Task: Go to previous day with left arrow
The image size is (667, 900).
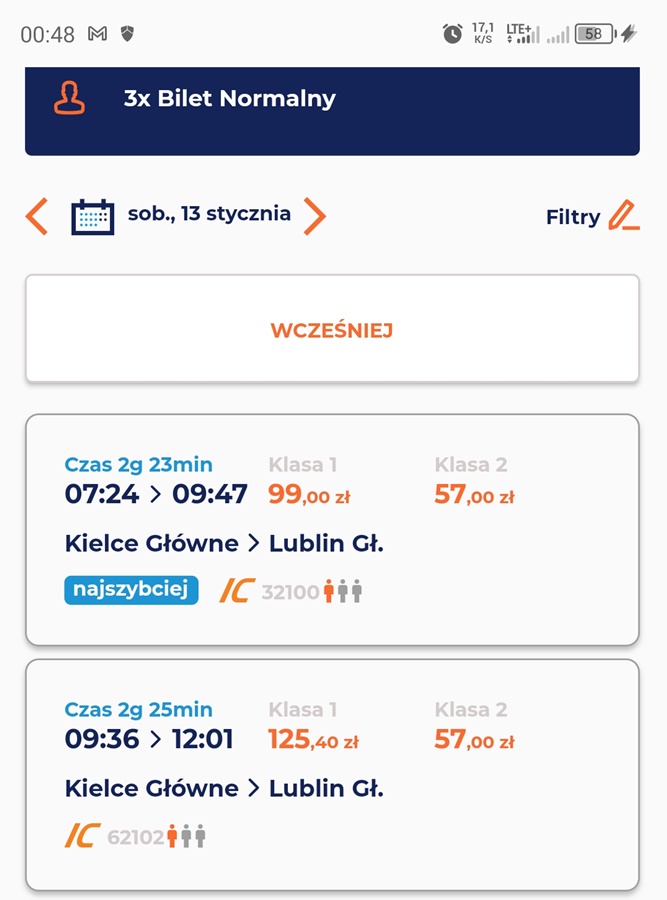Action: click(37, 216)
